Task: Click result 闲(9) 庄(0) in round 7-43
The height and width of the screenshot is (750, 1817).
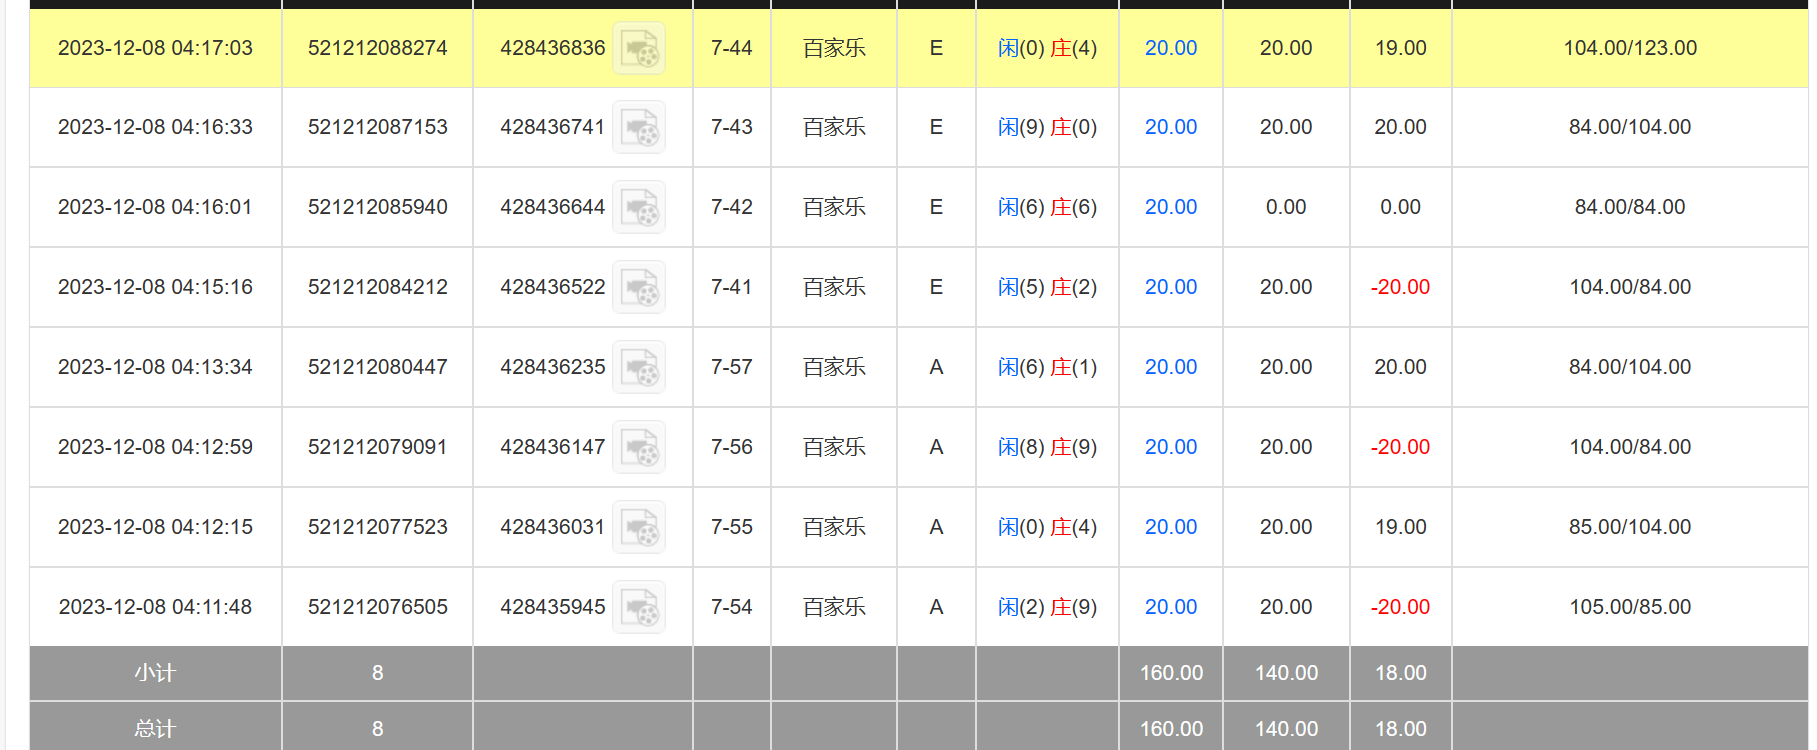Action: pyautogui.click(x=1047, y=127)
